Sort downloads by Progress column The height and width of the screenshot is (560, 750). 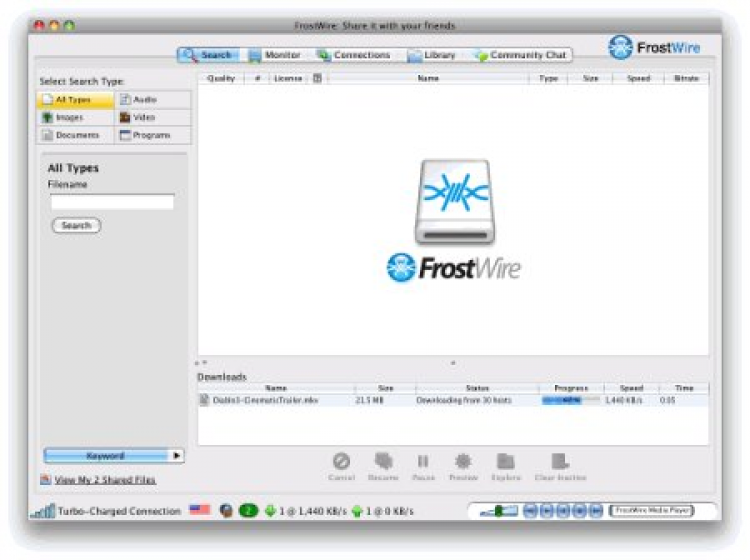point(571,388)
